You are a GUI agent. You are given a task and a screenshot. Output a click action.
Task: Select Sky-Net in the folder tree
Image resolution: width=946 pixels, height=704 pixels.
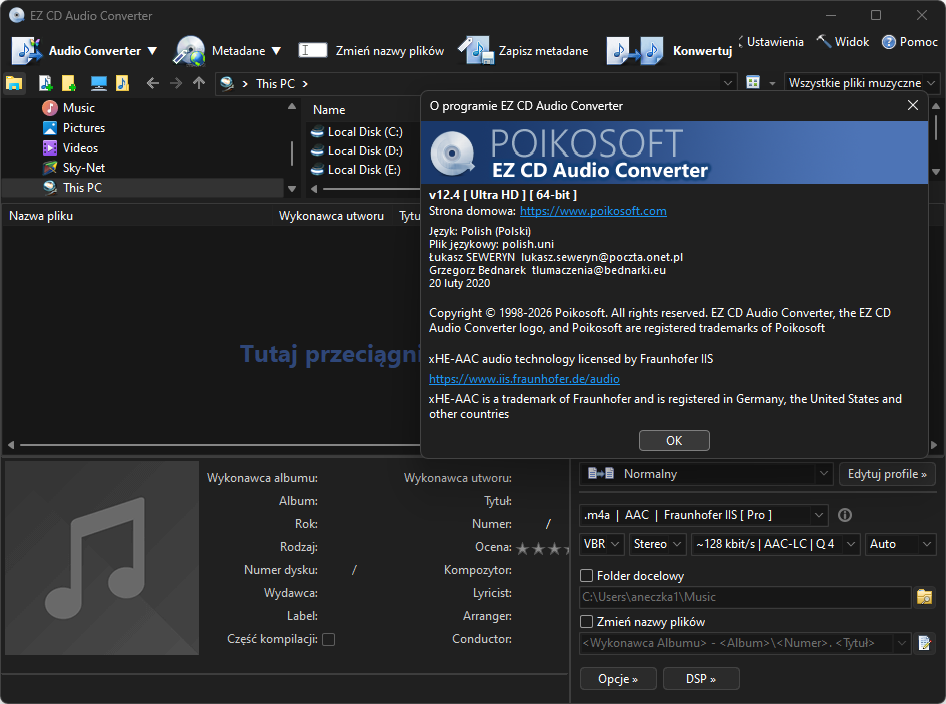(x=83, y=168)
